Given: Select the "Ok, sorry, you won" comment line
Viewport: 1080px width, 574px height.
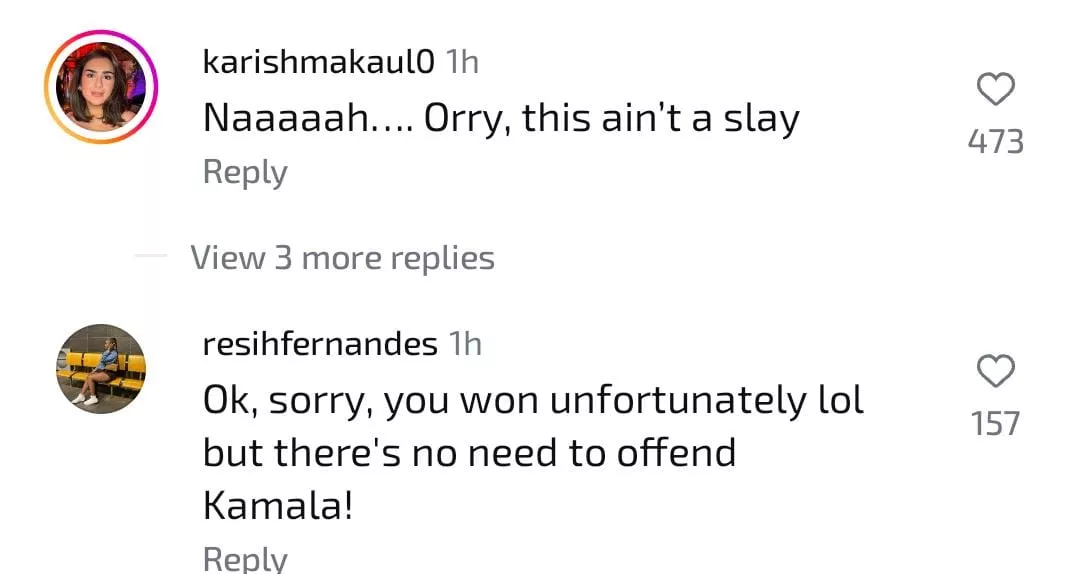Looking at the screenshot, I should [x=532, y=401].
